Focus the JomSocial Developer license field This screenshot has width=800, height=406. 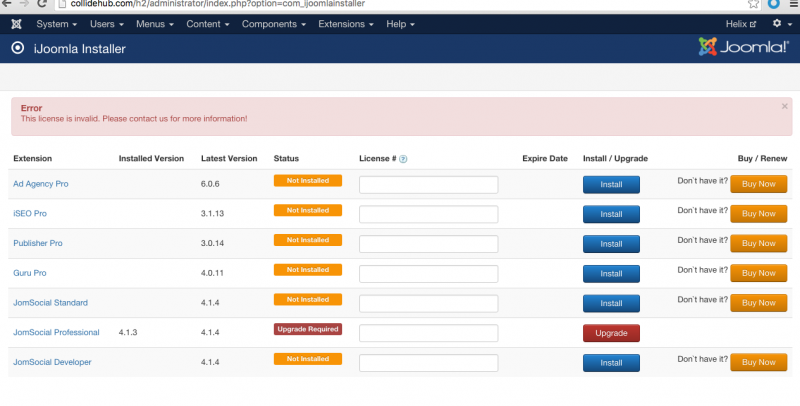429,363
